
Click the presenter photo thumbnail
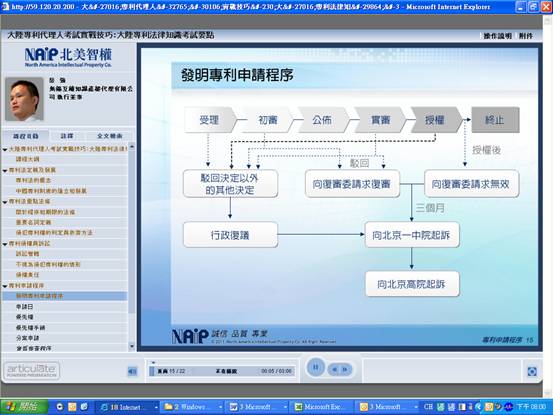(x=24, y=99)
